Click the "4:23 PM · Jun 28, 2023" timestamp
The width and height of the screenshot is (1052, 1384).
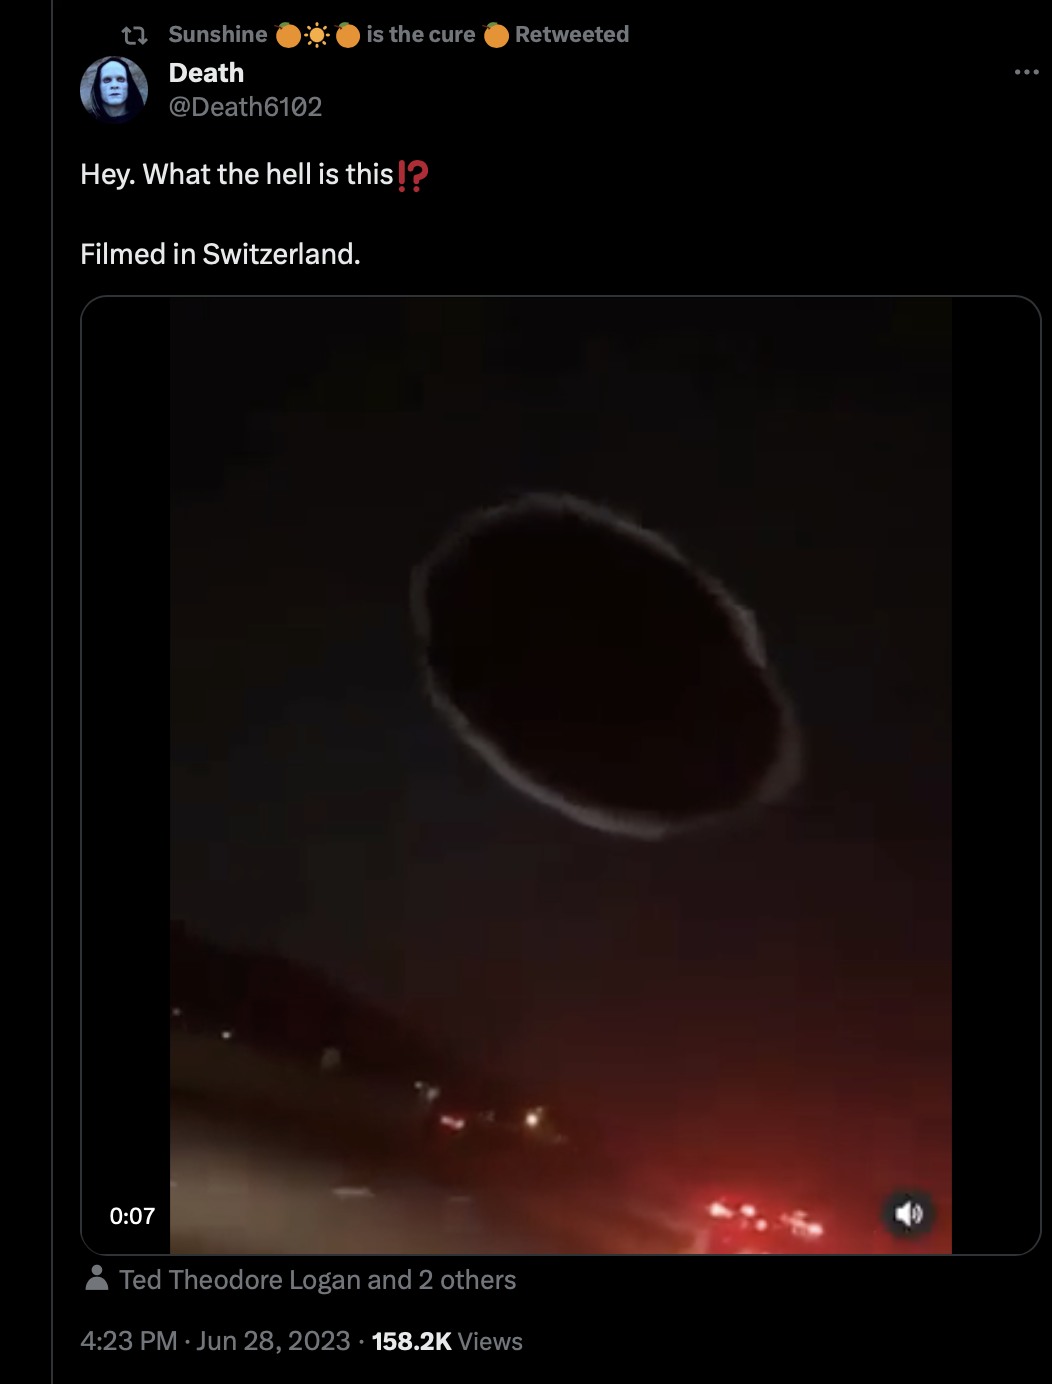click(x=215, y=1341)
